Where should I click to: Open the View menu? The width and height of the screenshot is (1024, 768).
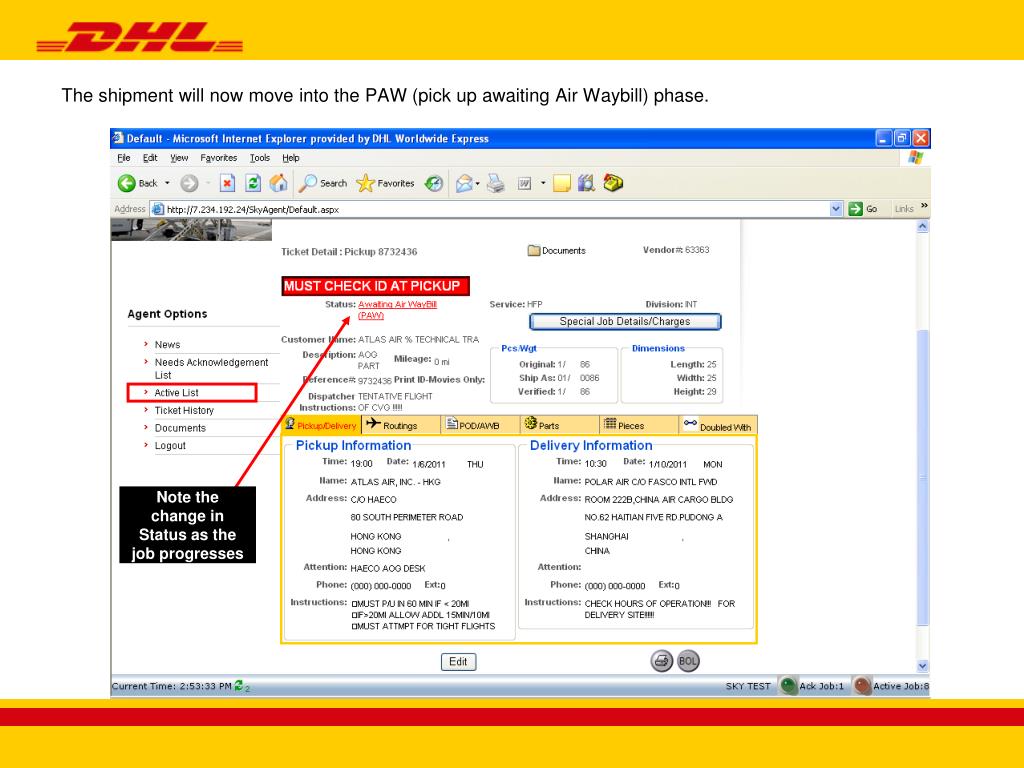[179, 158]
